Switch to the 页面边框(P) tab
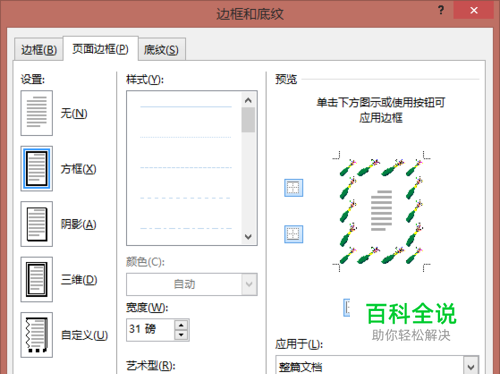The height and width of the screenshot is (374, 500). [100, 49]
